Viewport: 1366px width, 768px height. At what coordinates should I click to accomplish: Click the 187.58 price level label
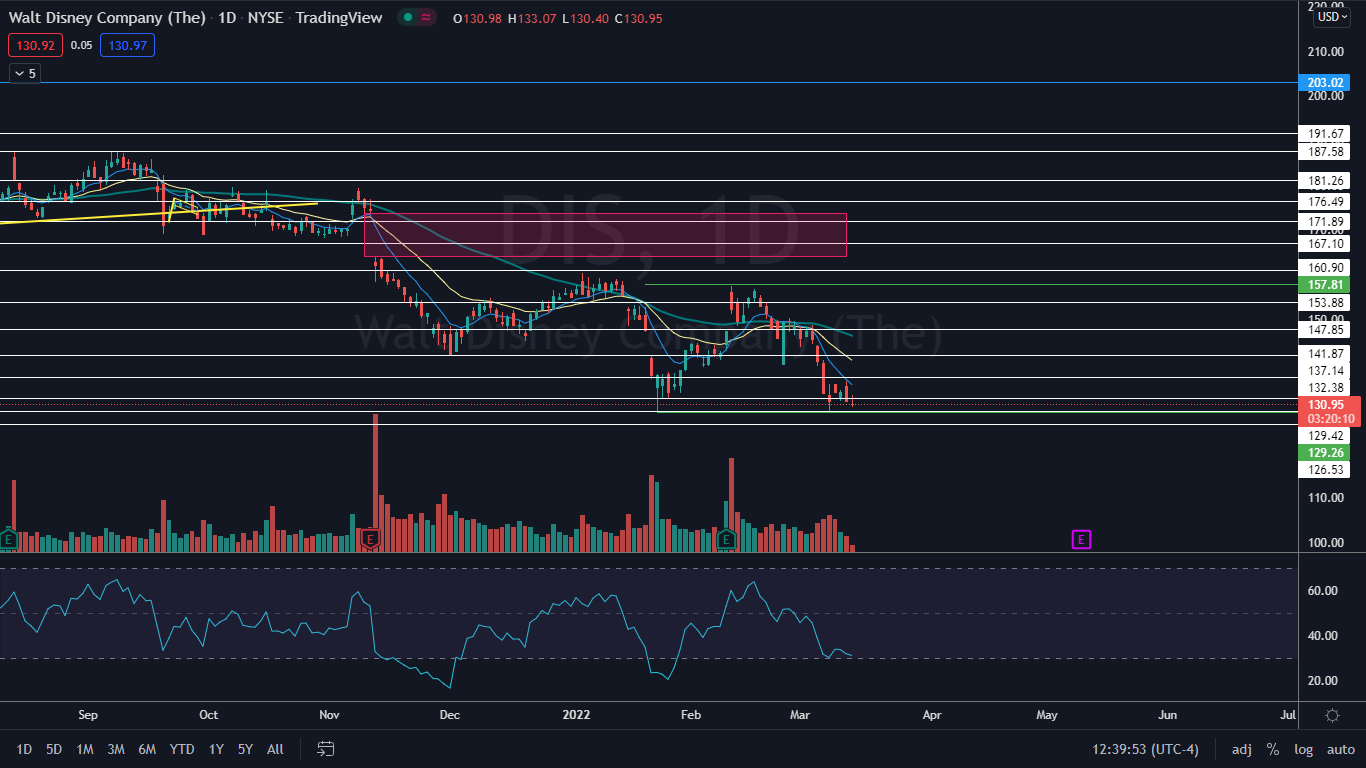(x=1324, y=152)
